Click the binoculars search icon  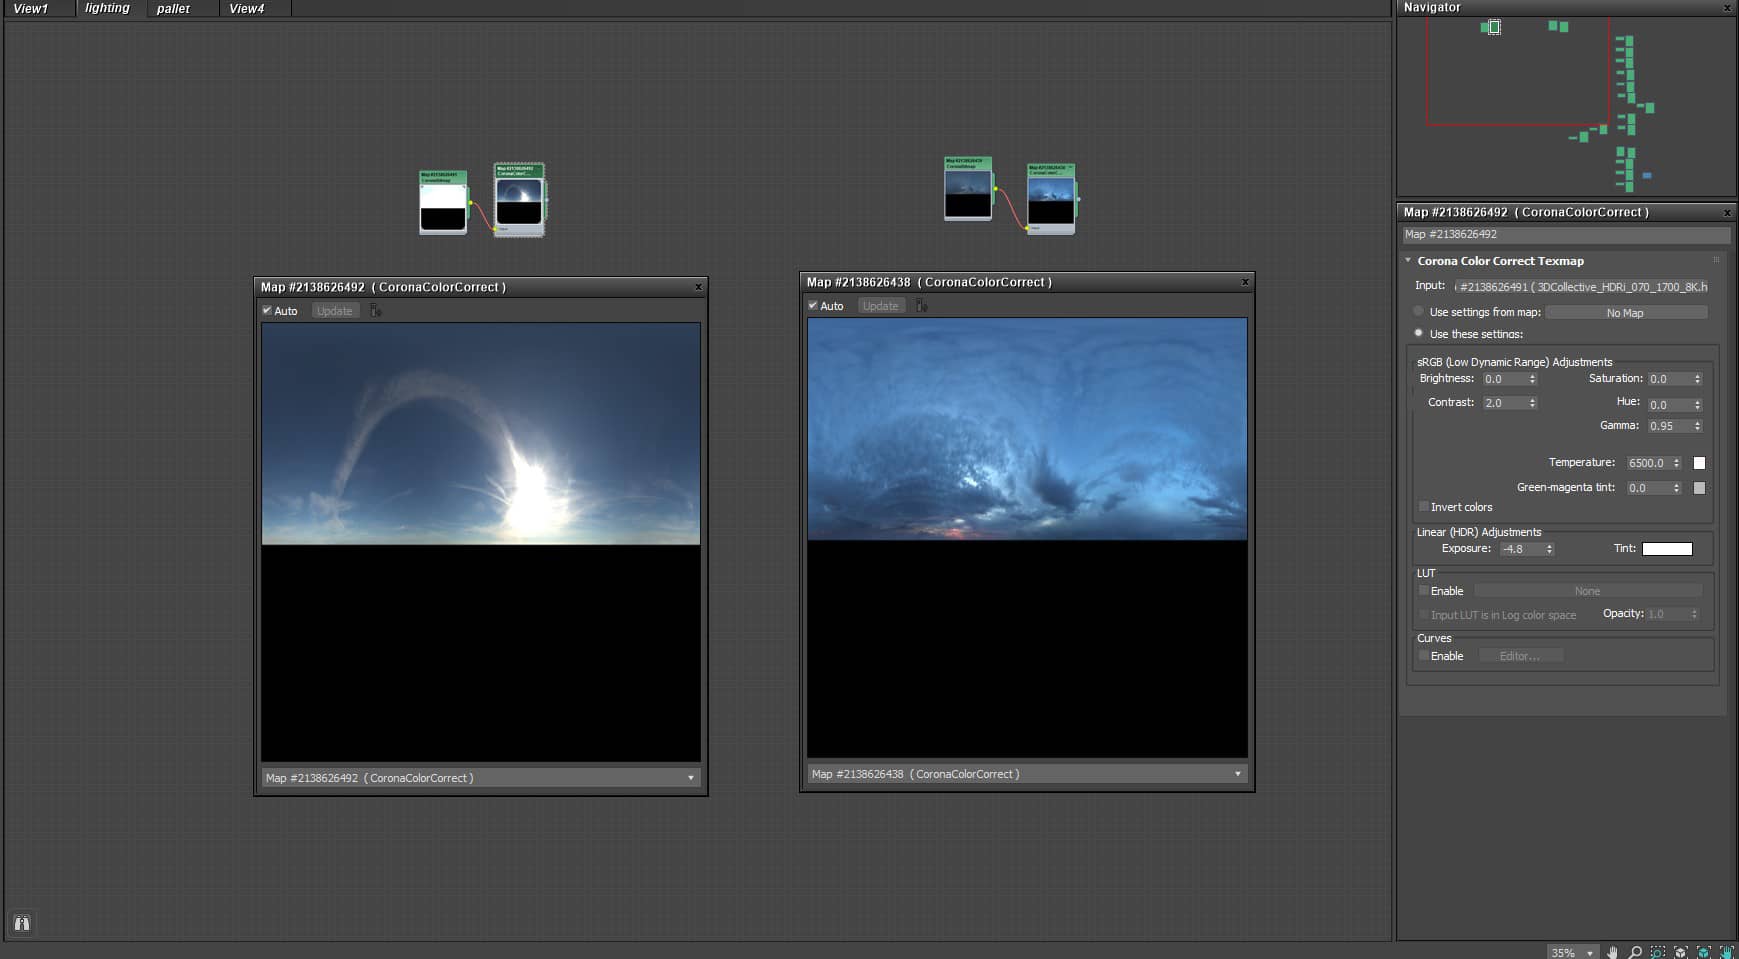(22, 923)
